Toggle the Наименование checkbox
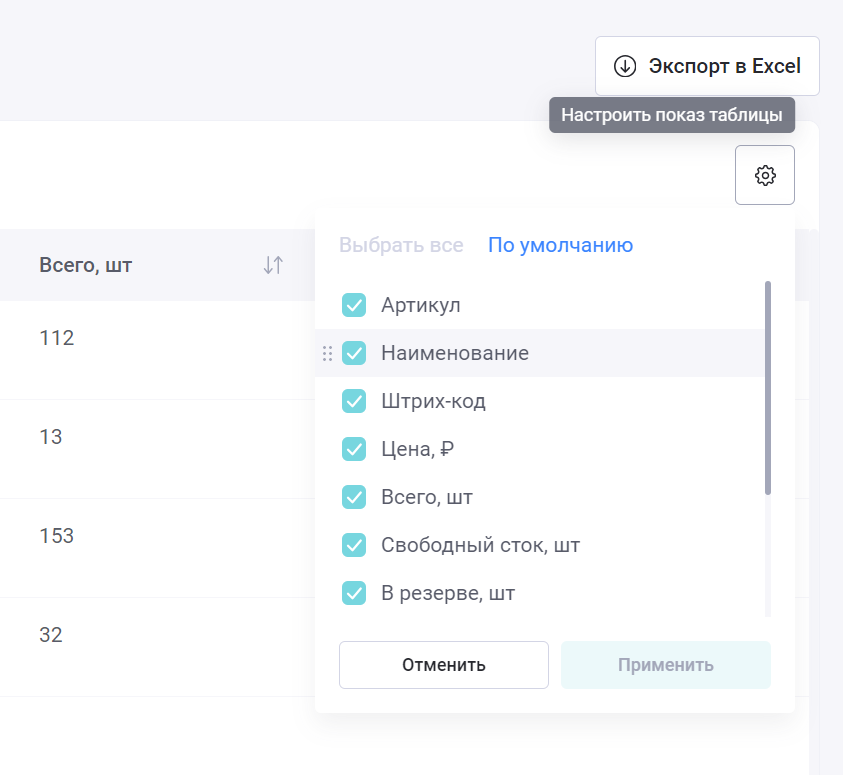Screen dimensions: 843x775 pyautogui.click(x=354, y=353)
